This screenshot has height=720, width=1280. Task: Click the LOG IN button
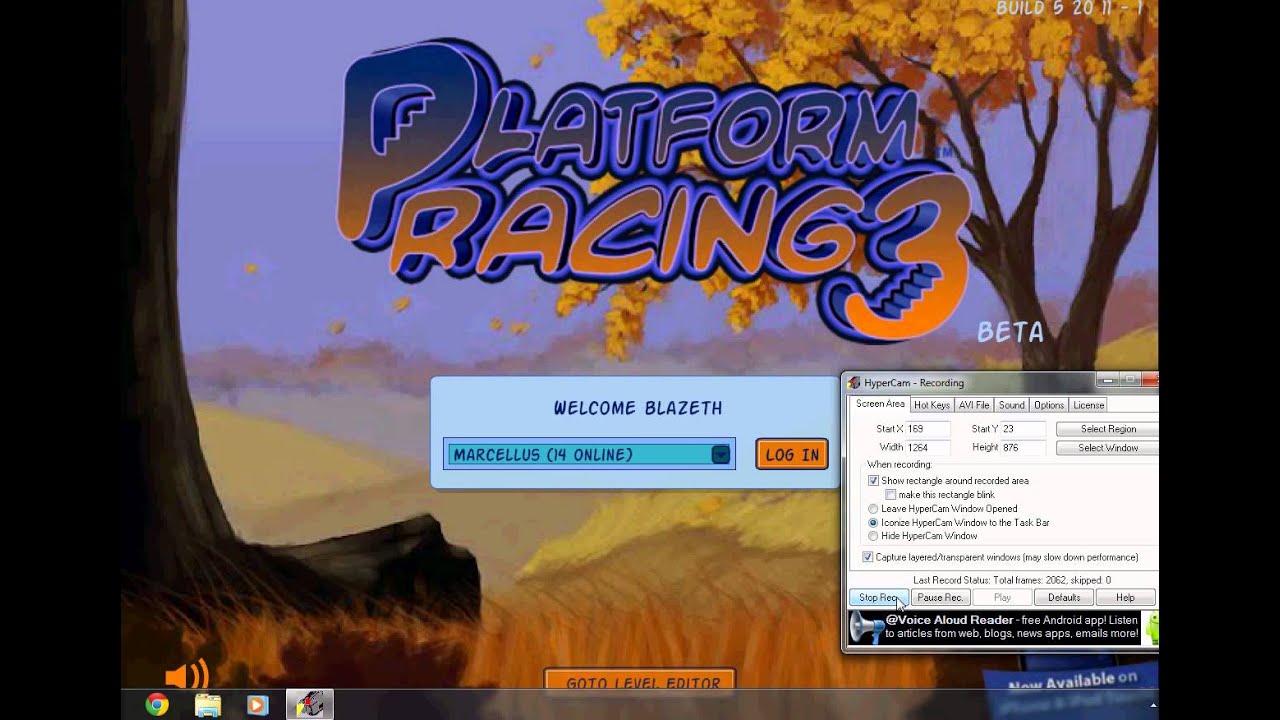point(792,454)
